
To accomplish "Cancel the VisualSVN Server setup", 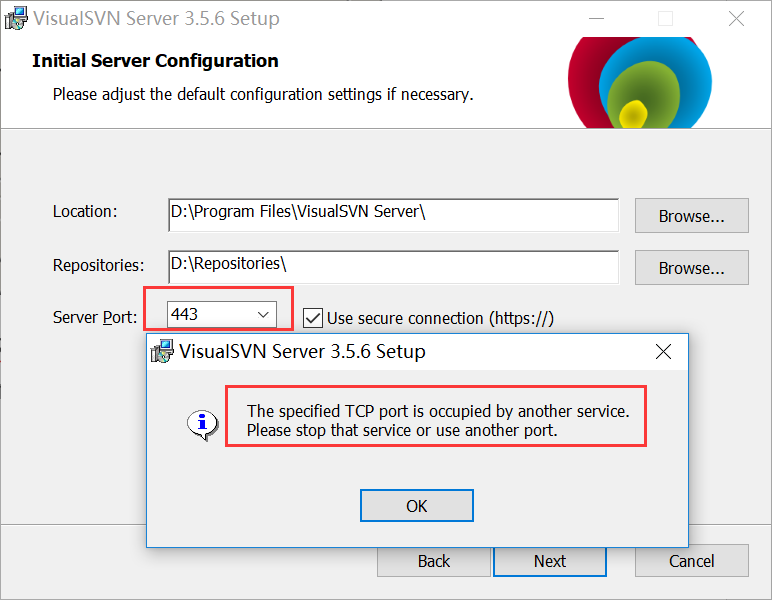I will coord(691,561).
